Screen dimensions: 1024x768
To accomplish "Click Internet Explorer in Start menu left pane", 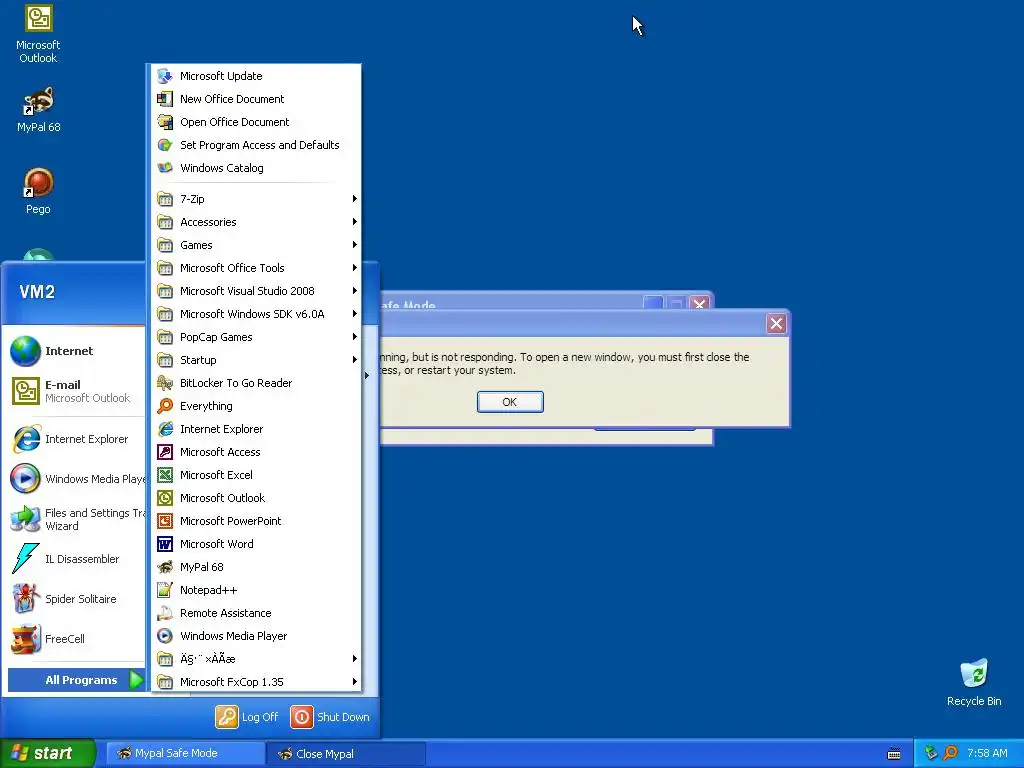I will coord(76,439).
